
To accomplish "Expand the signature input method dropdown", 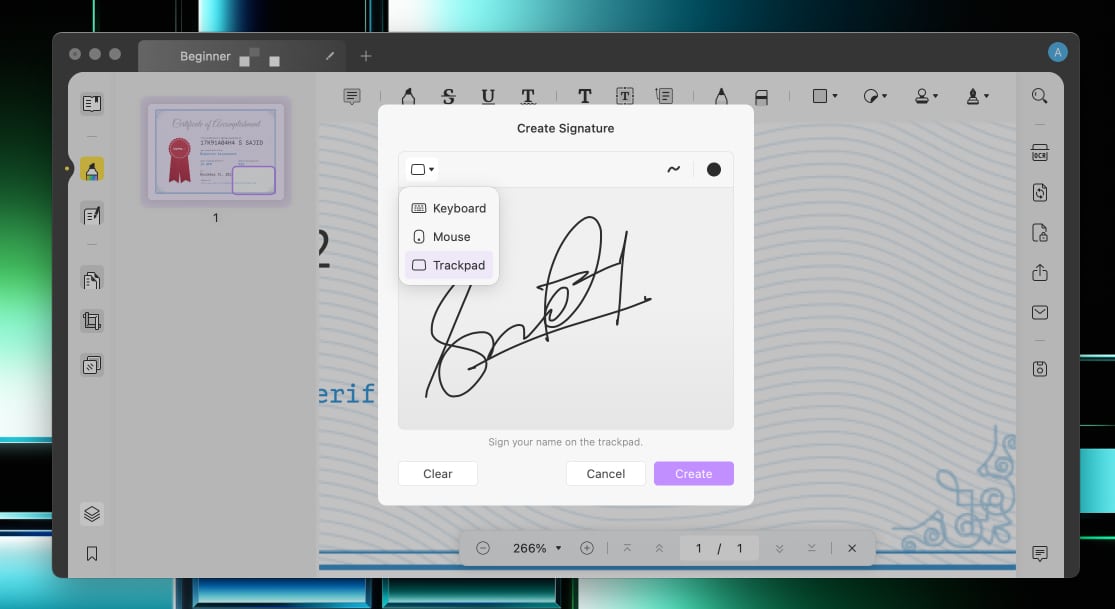I will pos(422,169).
